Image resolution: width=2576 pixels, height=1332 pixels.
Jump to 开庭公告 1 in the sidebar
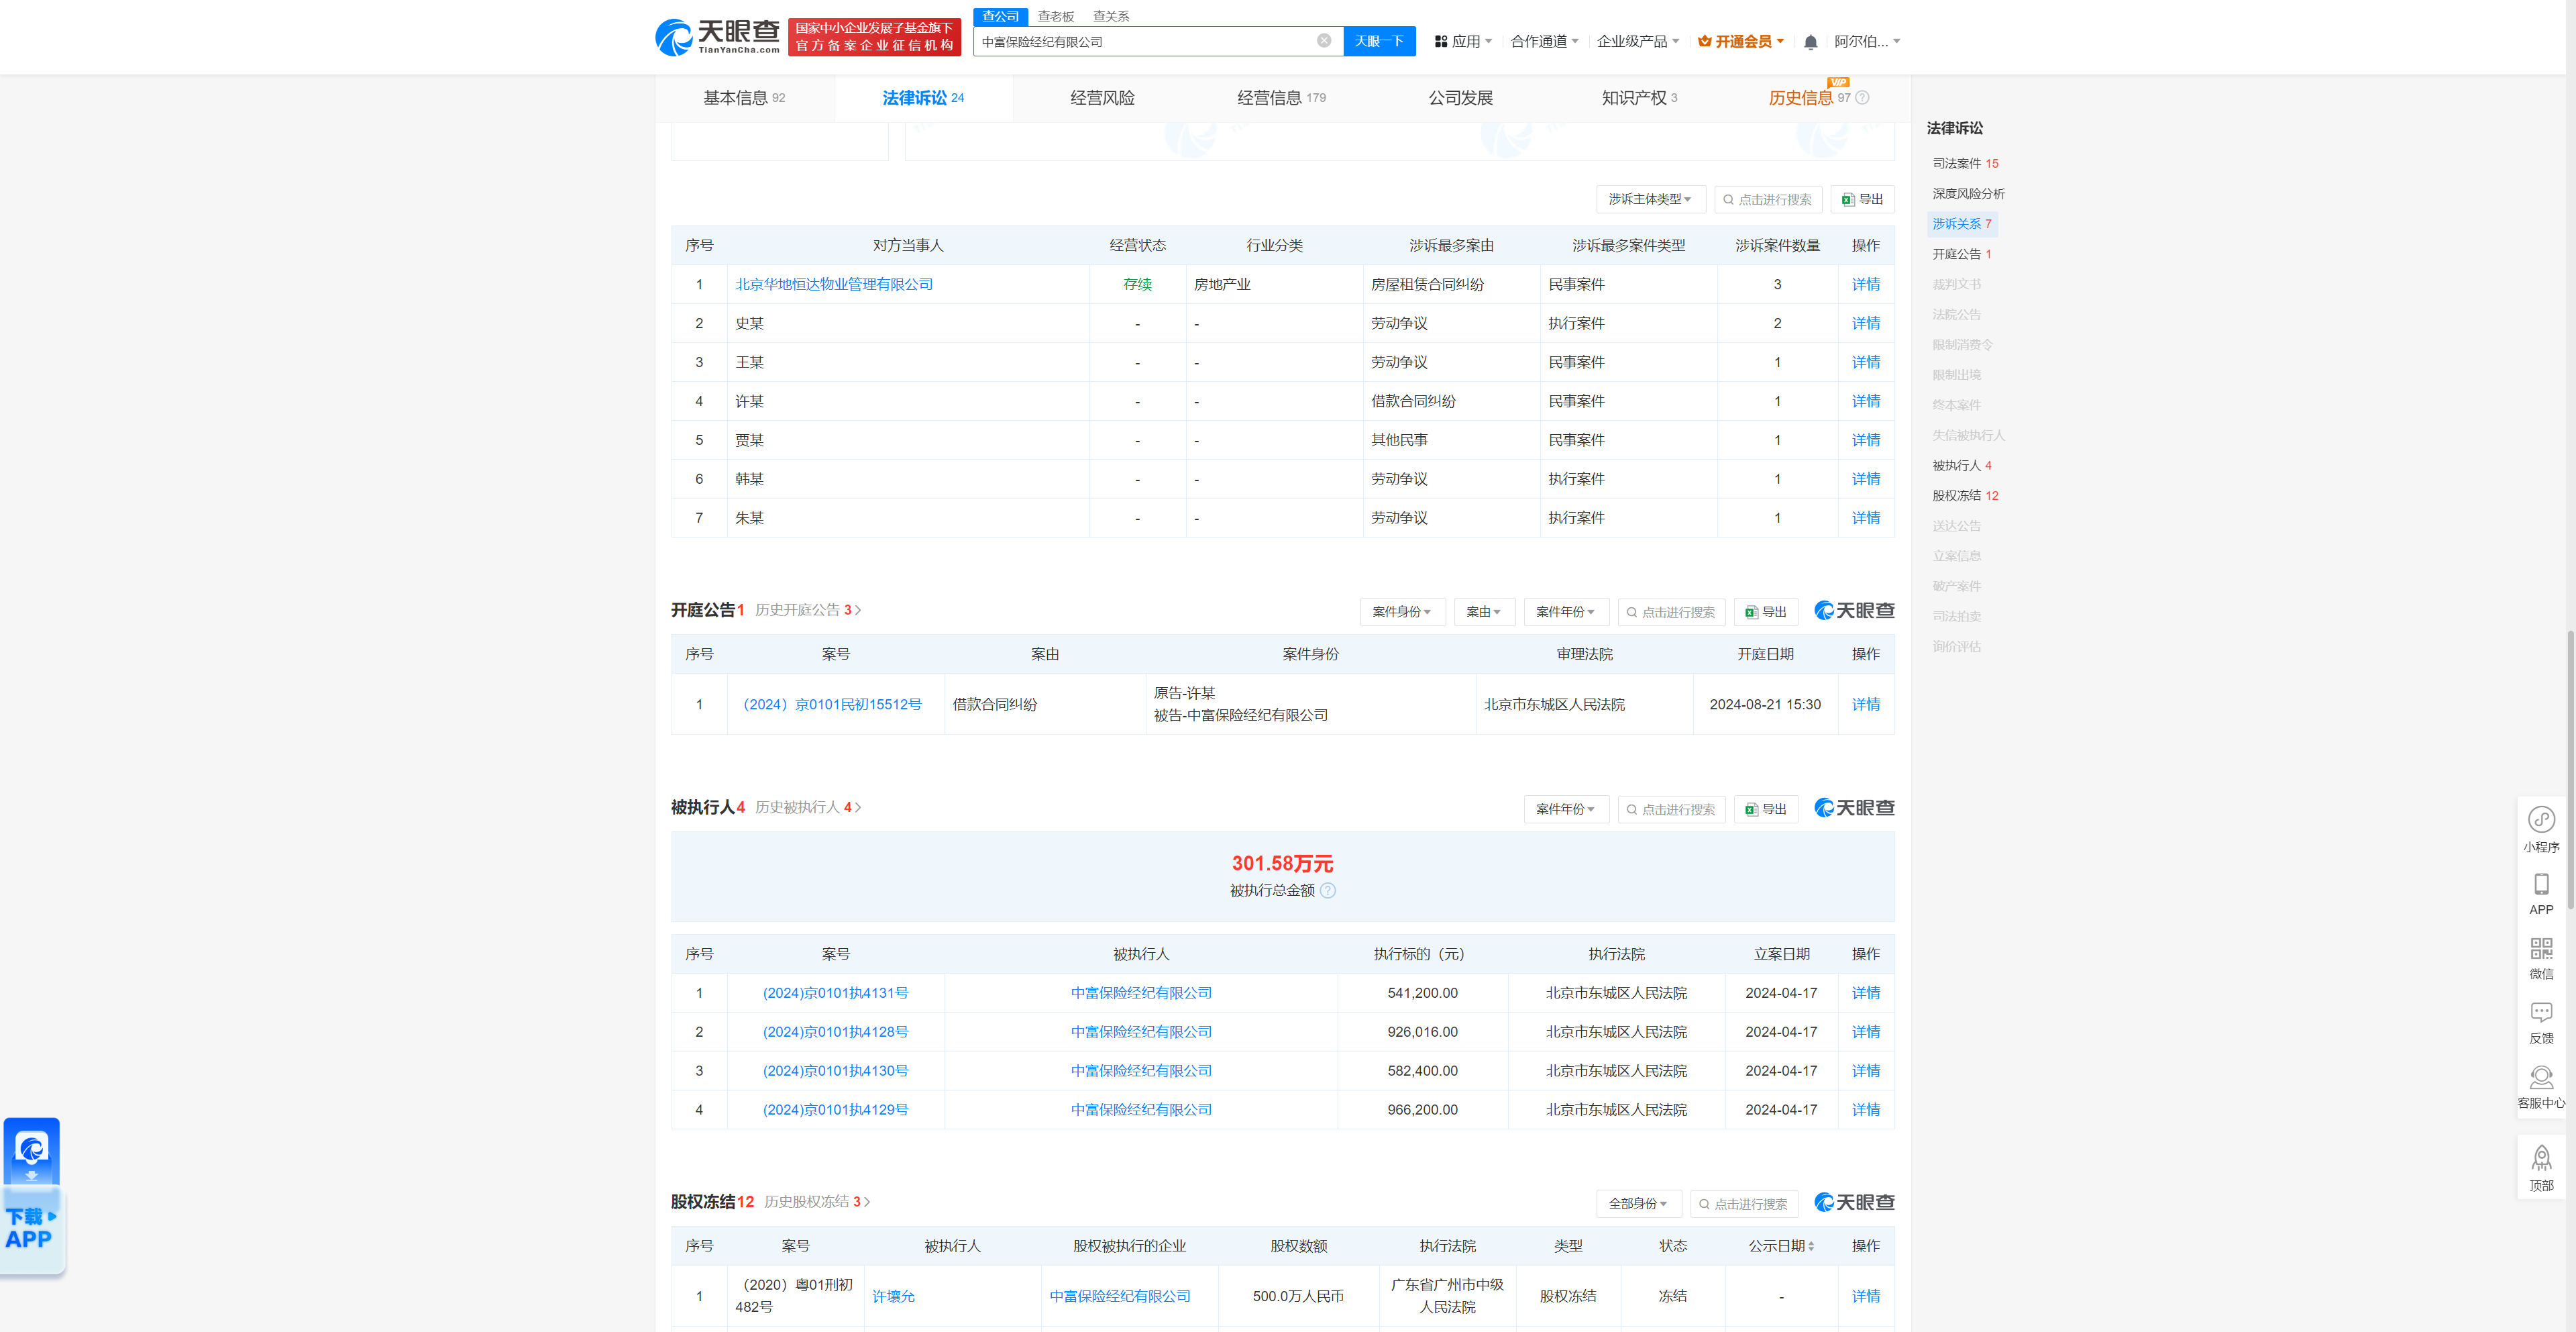point(1961,255)
